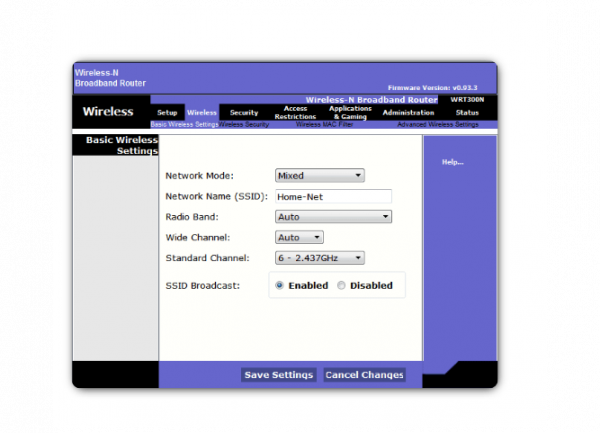Click the Cancel Changes button
Screen dimensions: 600x433
click(364, 375)
